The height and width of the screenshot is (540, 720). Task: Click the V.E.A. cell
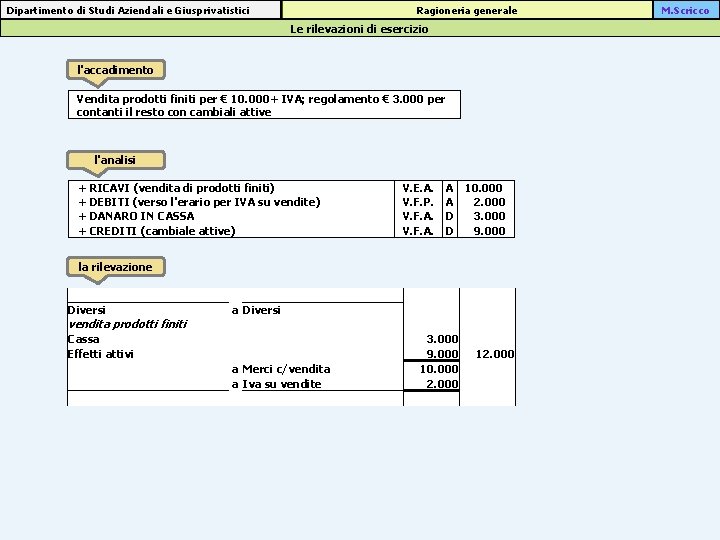[418, 188]
